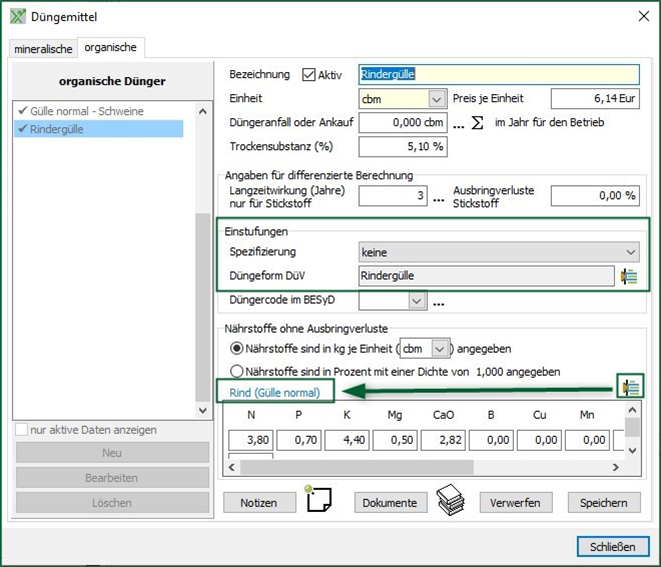
Task: Click the nutrient template list icon
Action: 630,387
